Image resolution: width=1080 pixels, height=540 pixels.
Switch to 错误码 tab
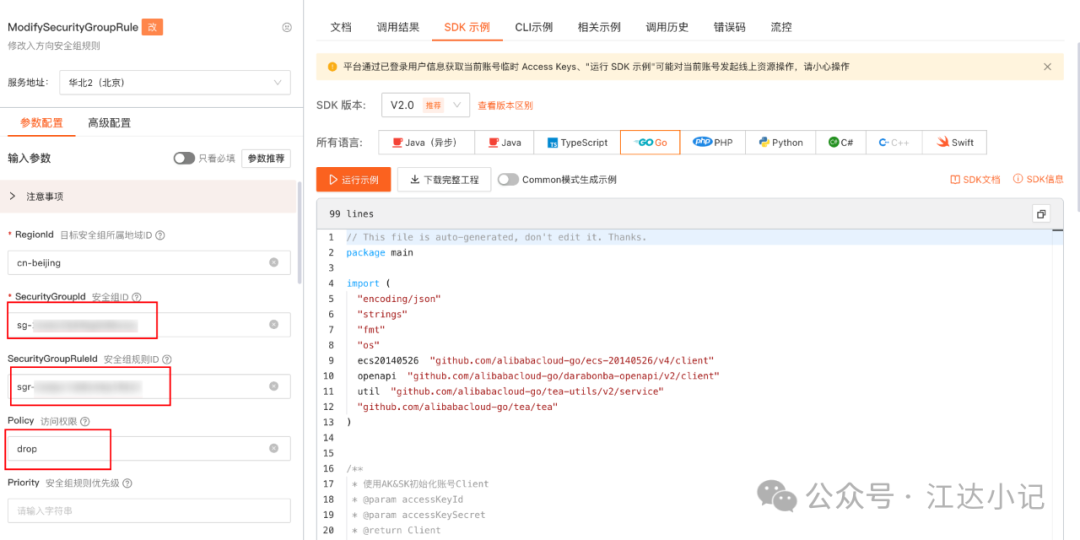[x=729, y=28]
